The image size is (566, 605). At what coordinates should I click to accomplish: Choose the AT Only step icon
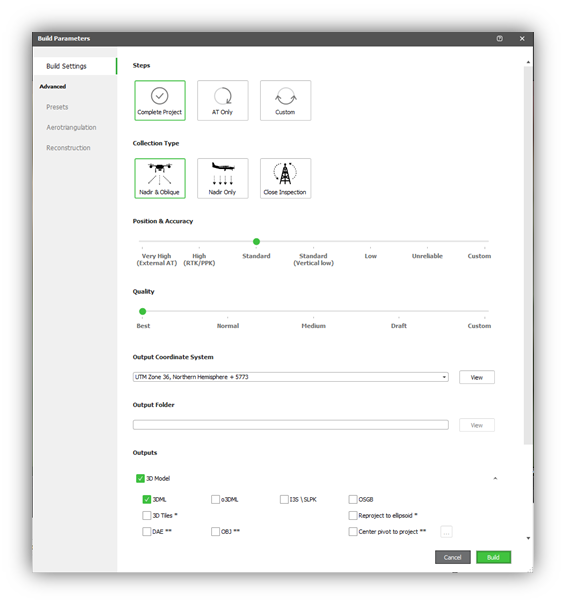[x=223, y=100]
